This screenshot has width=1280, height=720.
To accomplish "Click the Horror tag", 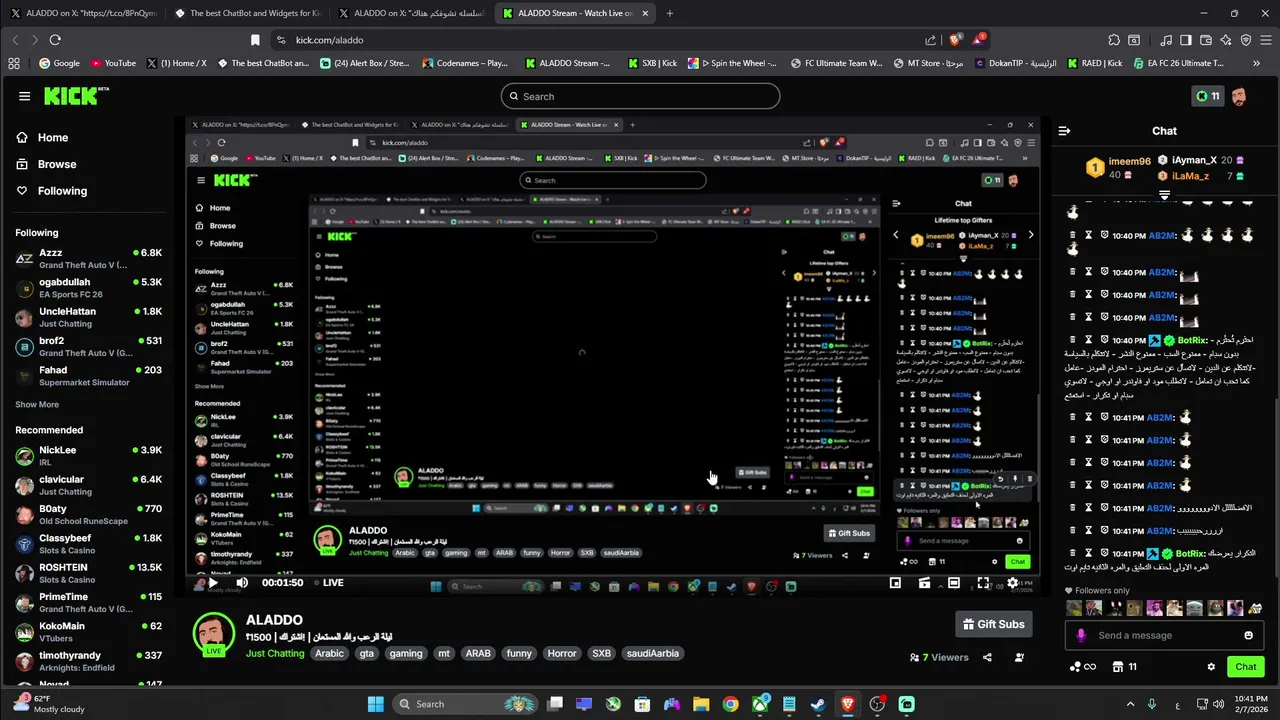I will (x=562, y=653).
